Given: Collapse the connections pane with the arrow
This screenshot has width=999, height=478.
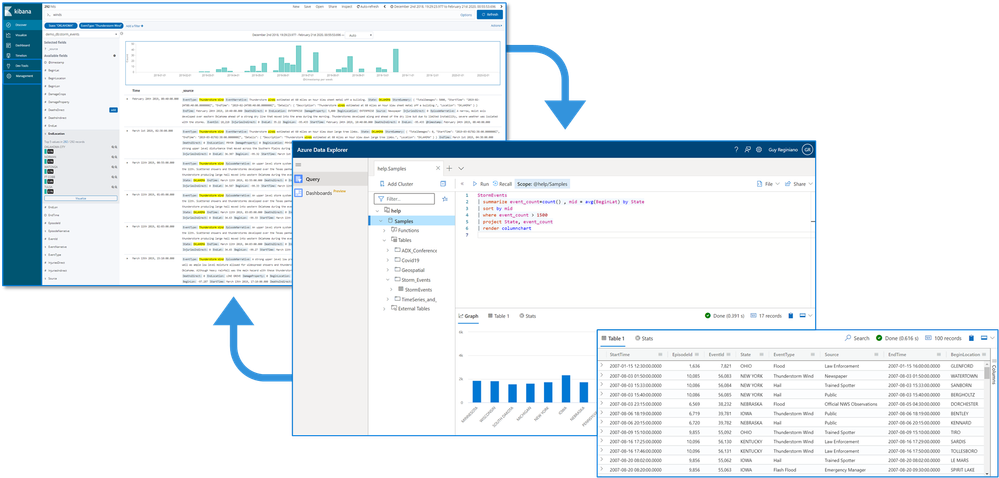Looking at the screenshot, I should click(463, 184).
